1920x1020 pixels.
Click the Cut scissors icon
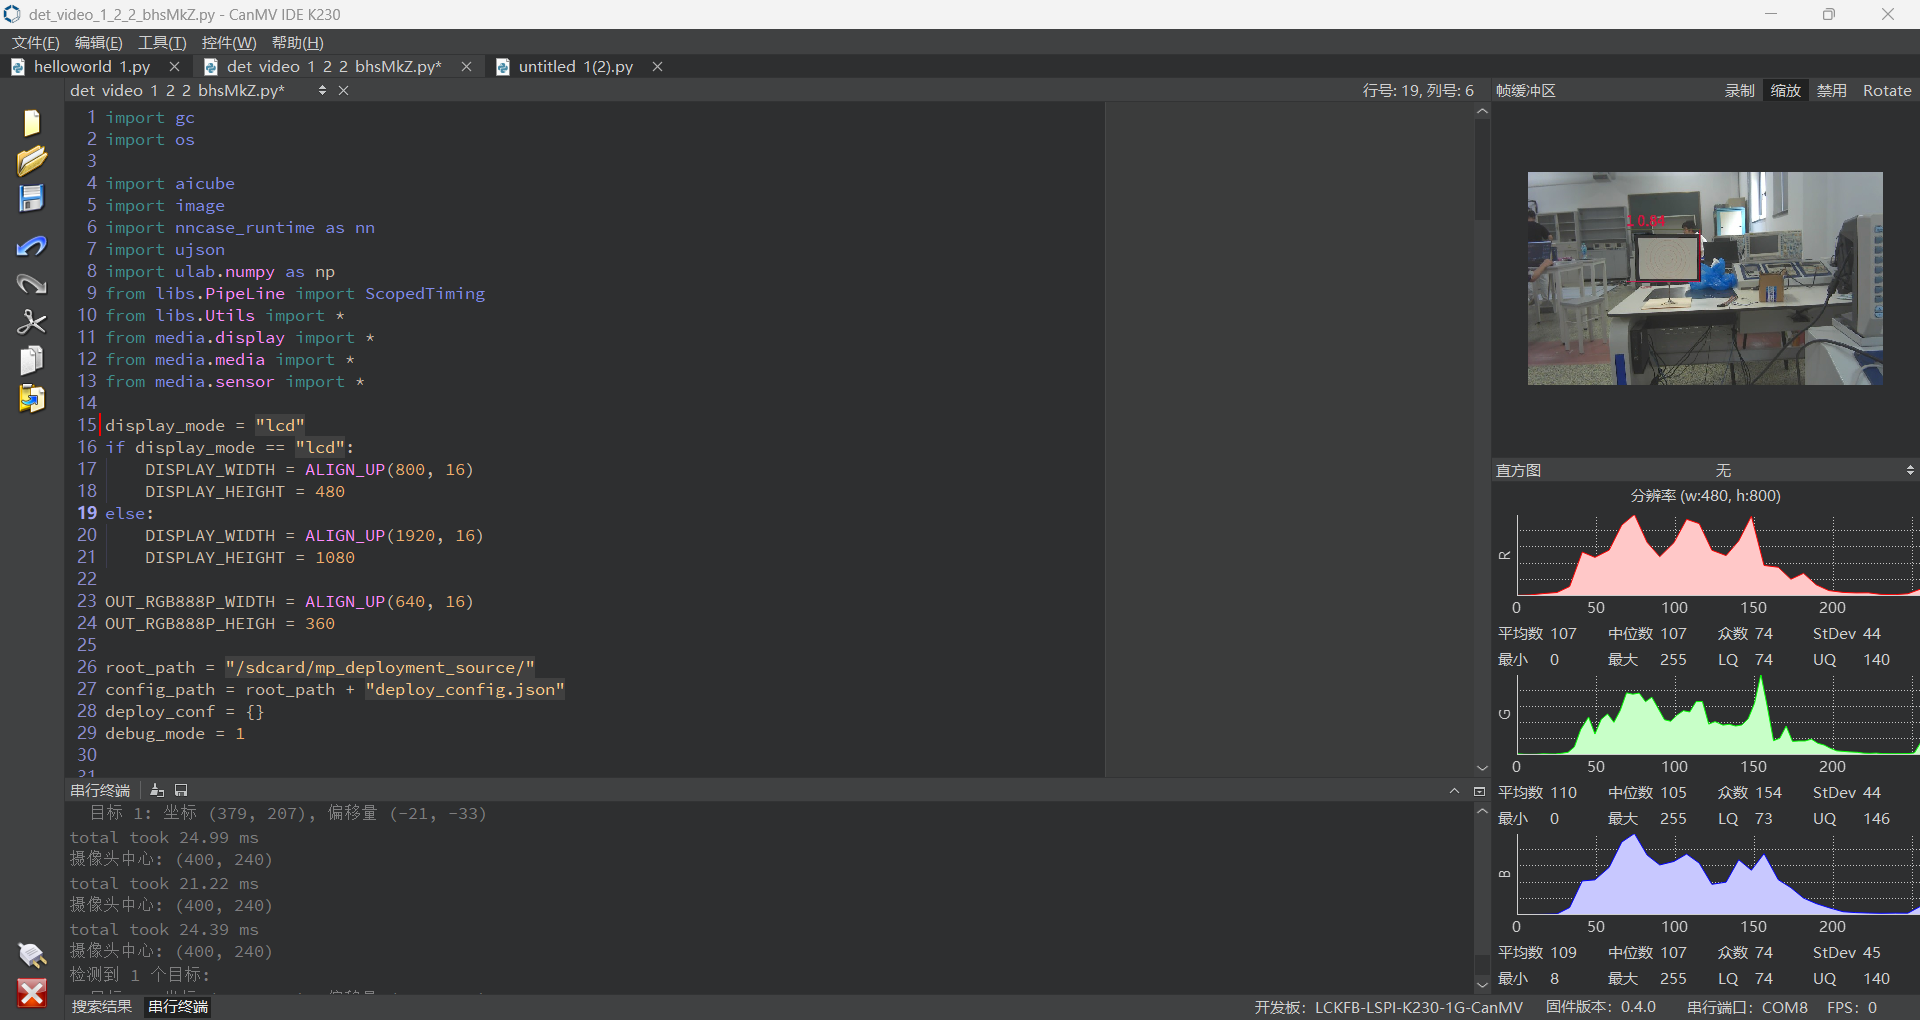click(32, 322)
